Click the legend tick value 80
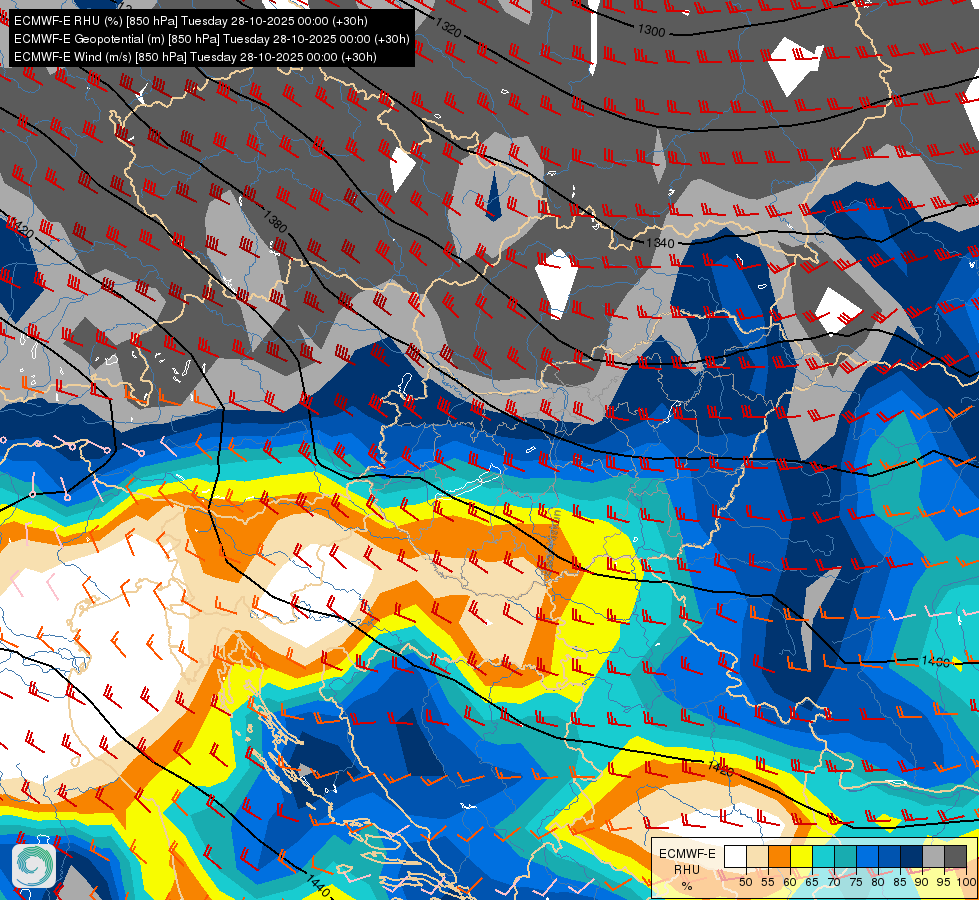979x900 pixels. pyautogui.click(x=878, y=882)
